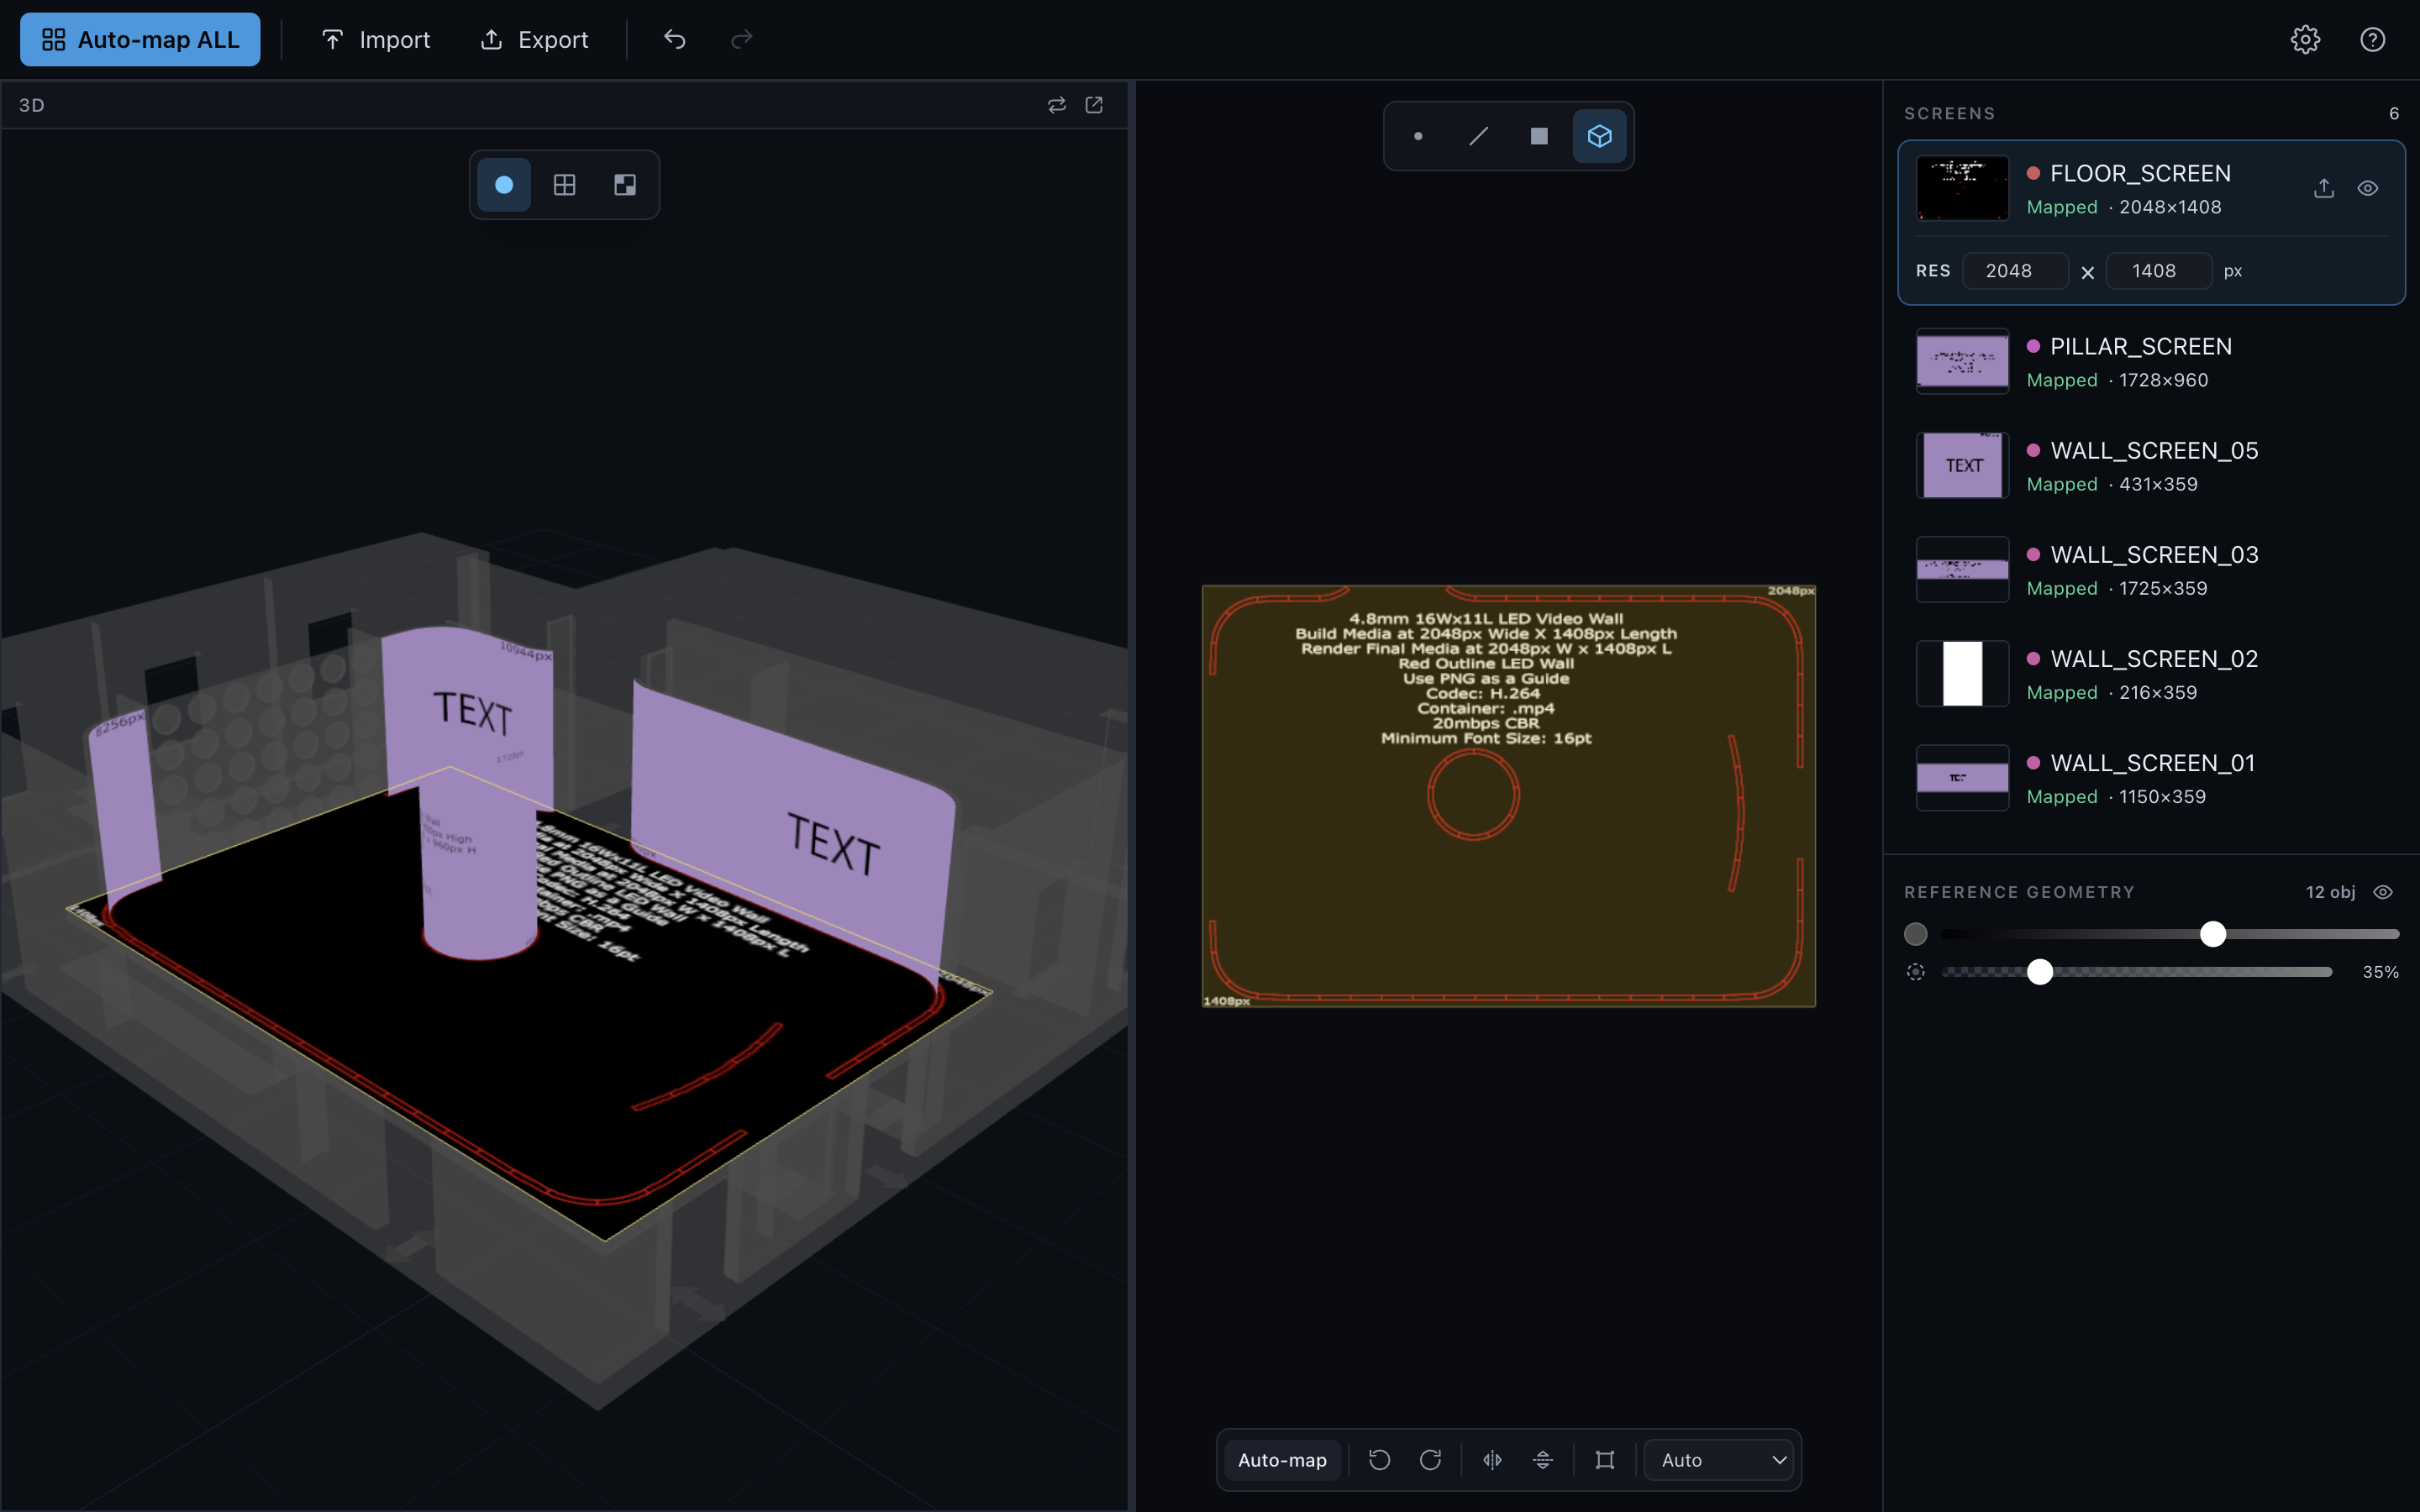The height and width of the screenshot is (1512, 2420).
Task: Click the PILLAR_SCREEN thumbnail
Action: (x=1962, y=361)
